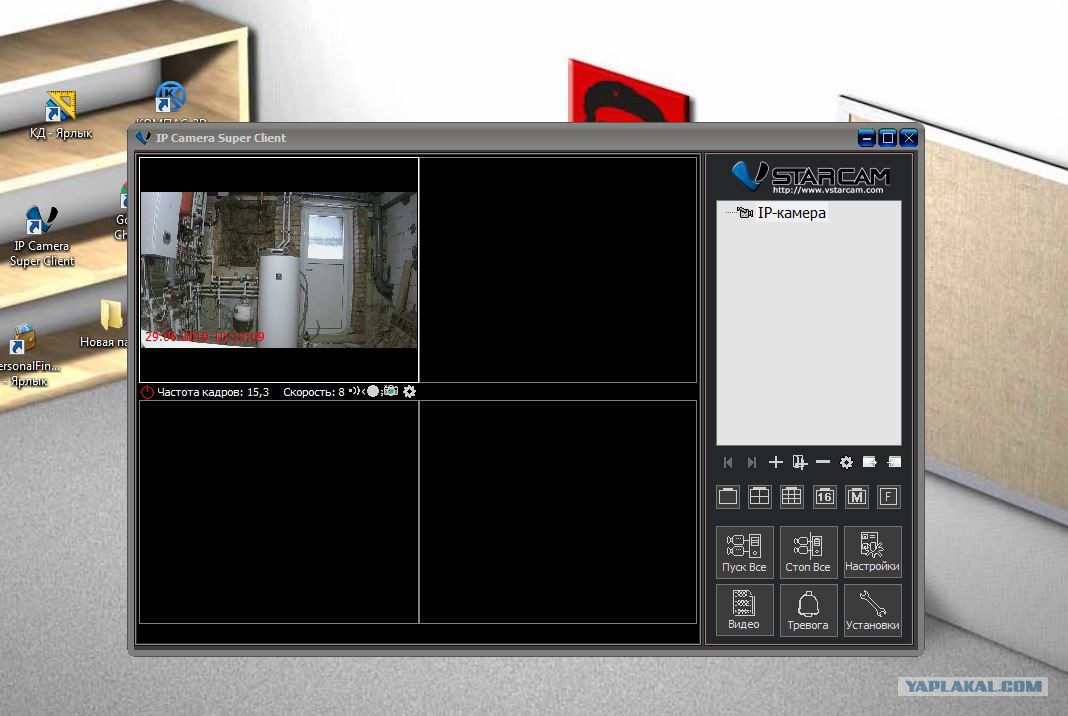Screen dimensions: 1068x716
Task: Click the M layout mode icon
Action: click(857, 497)
